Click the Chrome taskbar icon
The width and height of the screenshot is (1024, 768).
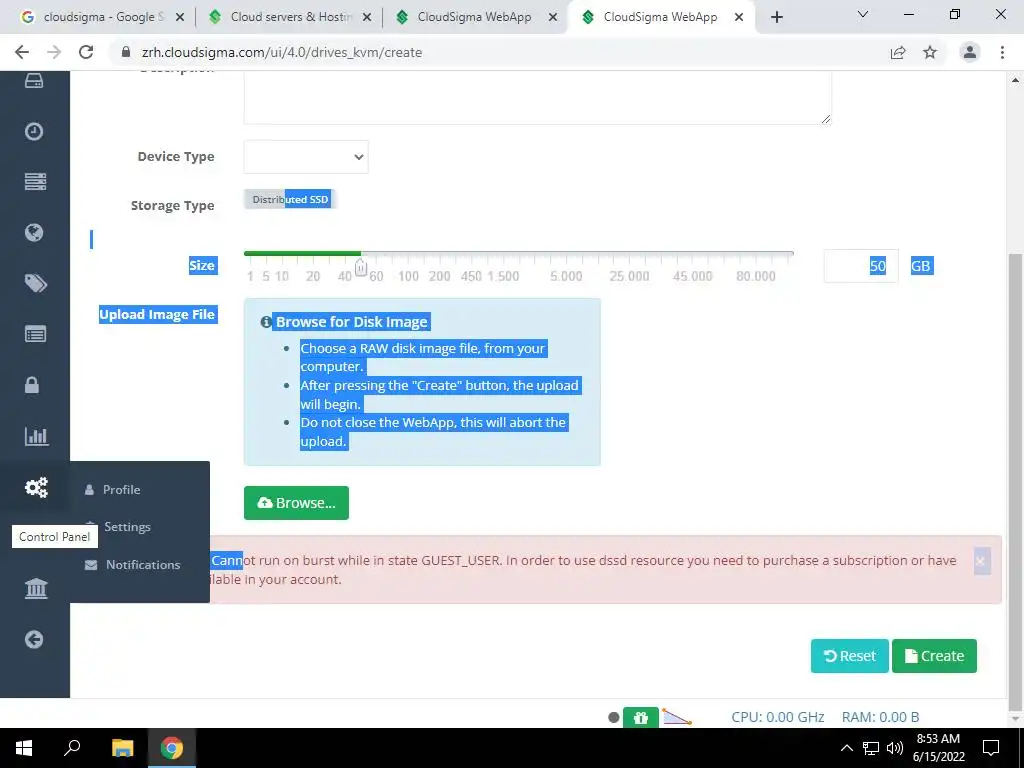point(172,748)
